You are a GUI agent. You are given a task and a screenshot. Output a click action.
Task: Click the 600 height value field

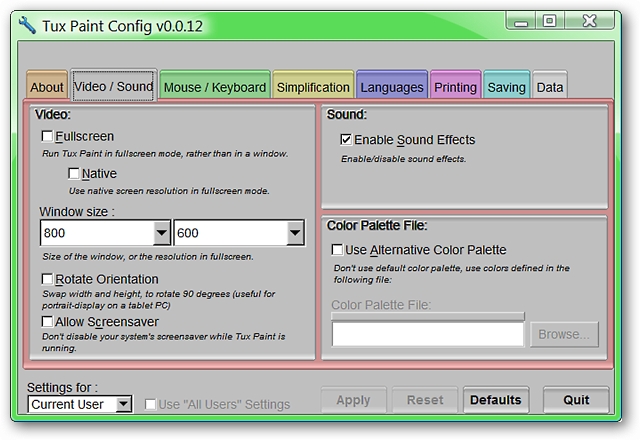[x=231, y=233]
